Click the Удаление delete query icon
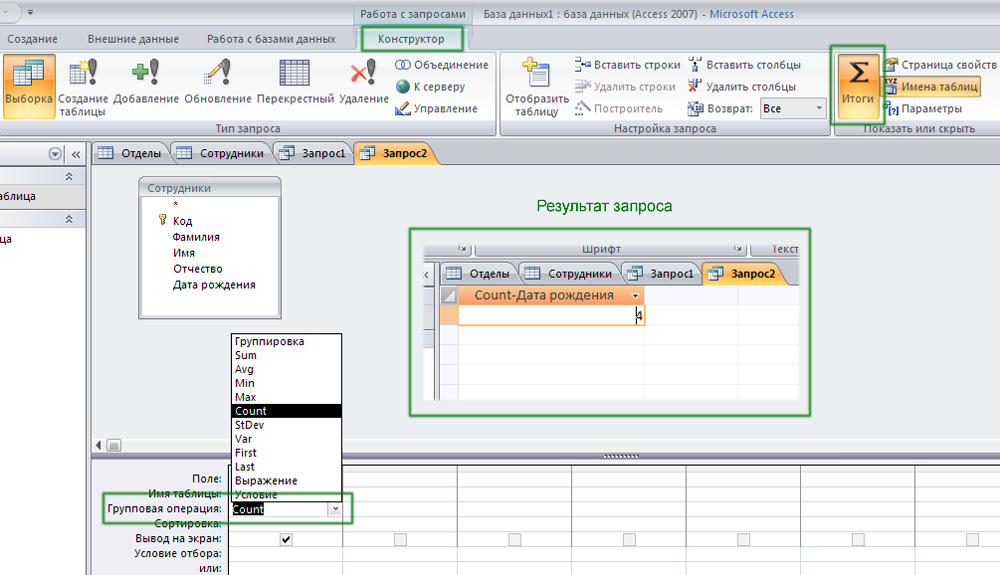Viewport: 1000px width, 575px height. (363, 84)
